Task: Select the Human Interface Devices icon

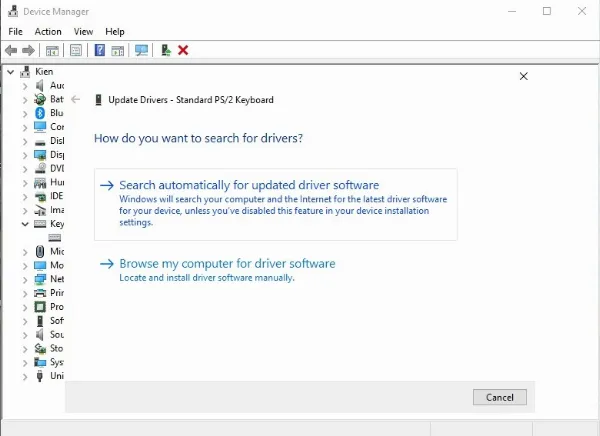Action: [40, 183]
